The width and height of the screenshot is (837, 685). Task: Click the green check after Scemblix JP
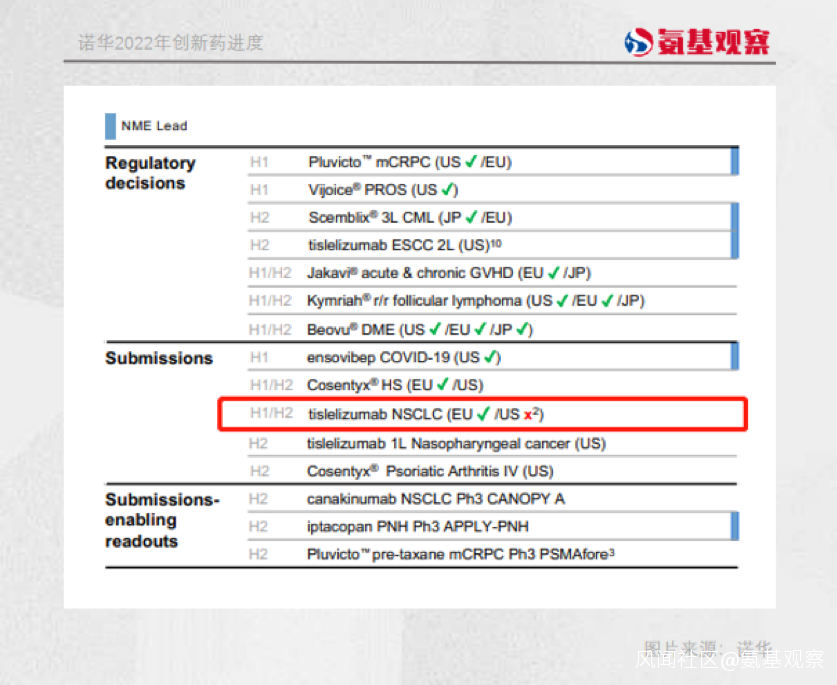[471, 217]
